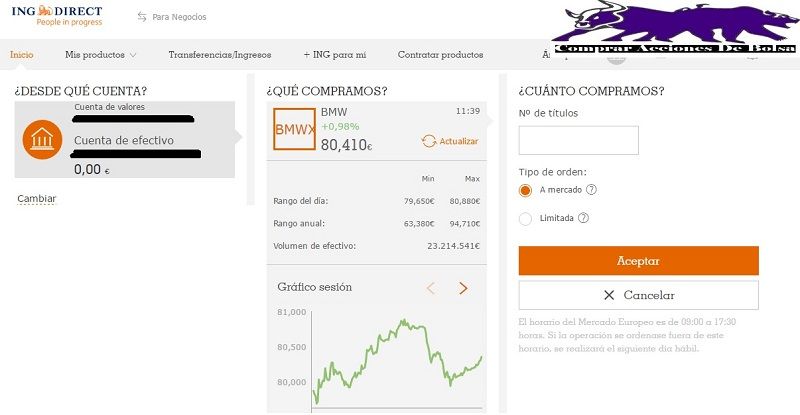Click the +0,98% change value
Screen dimensions: 800x415
[340, 126]
